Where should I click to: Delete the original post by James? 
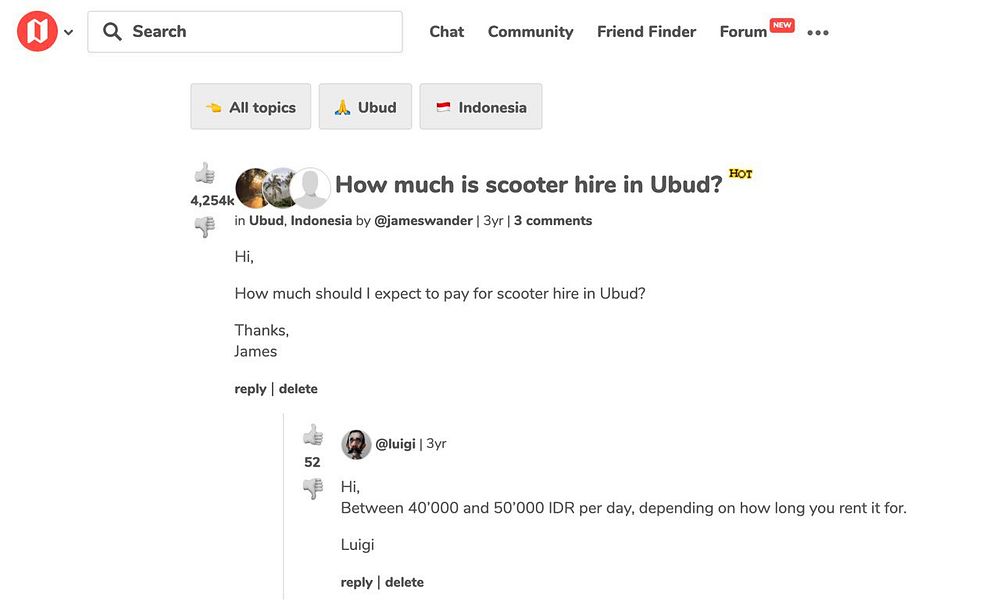(x=298, y=389)
